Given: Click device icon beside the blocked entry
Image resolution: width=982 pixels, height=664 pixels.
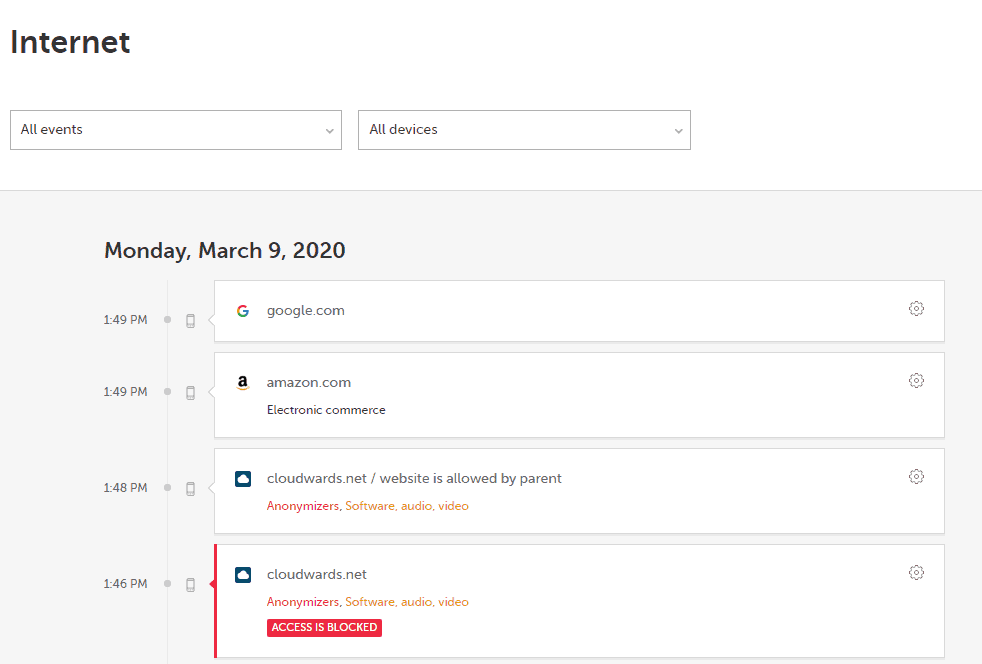Looking at the screenshot, I should pyautogui.click(x=190, y=584).
